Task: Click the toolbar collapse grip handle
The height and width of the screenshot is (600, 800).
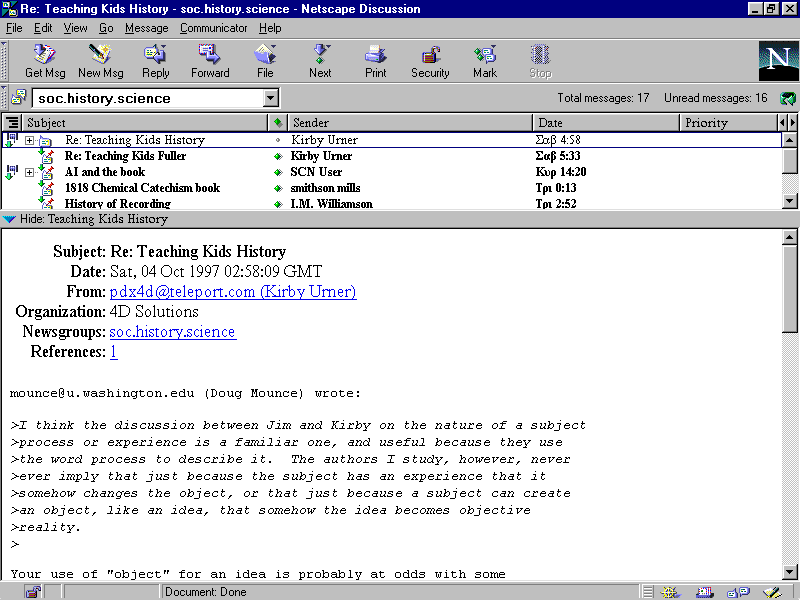Action: [x=4, y=61]
